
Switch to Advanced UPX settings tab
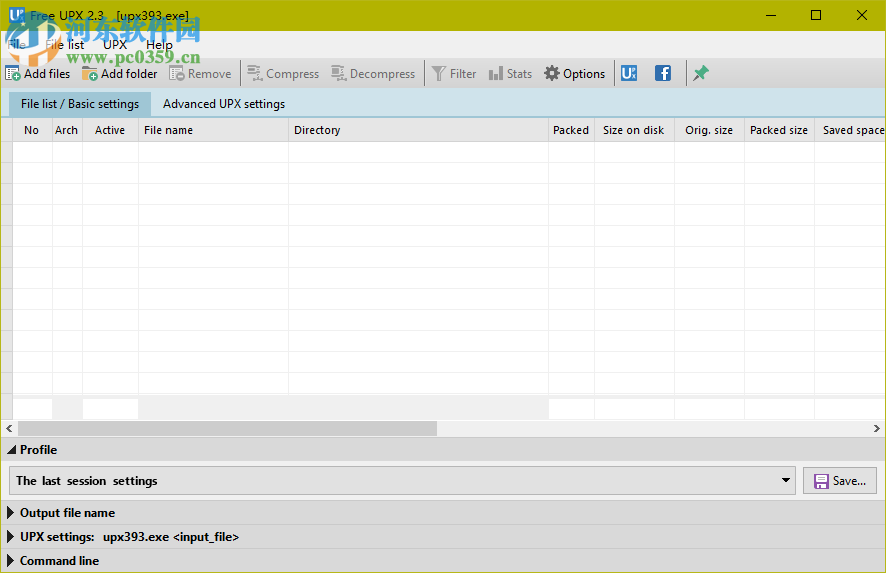click(224, 104)
